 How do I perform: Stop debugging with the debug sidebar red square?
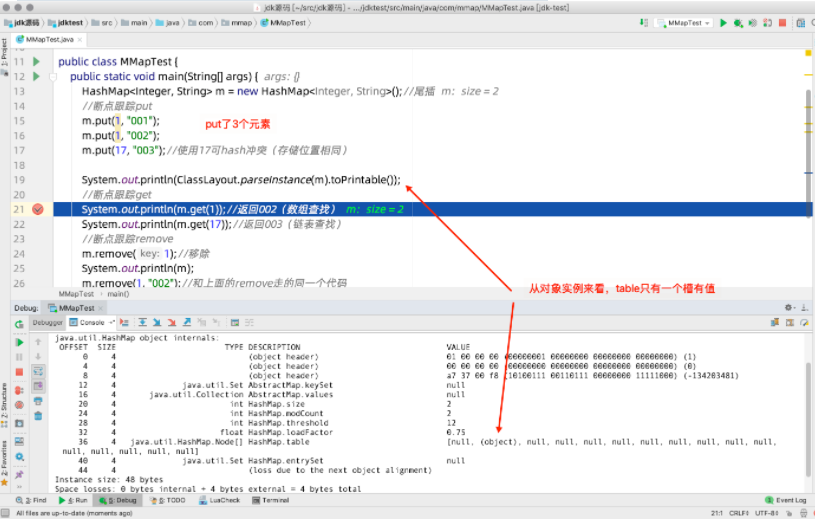[x=19, y=372]
